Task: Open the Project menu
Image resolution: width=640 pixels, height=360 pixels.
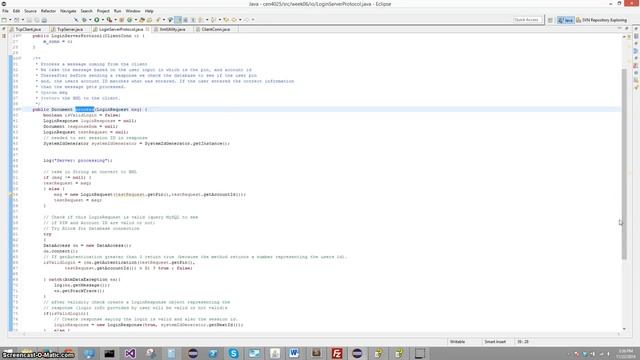Action: coord(103,11)
